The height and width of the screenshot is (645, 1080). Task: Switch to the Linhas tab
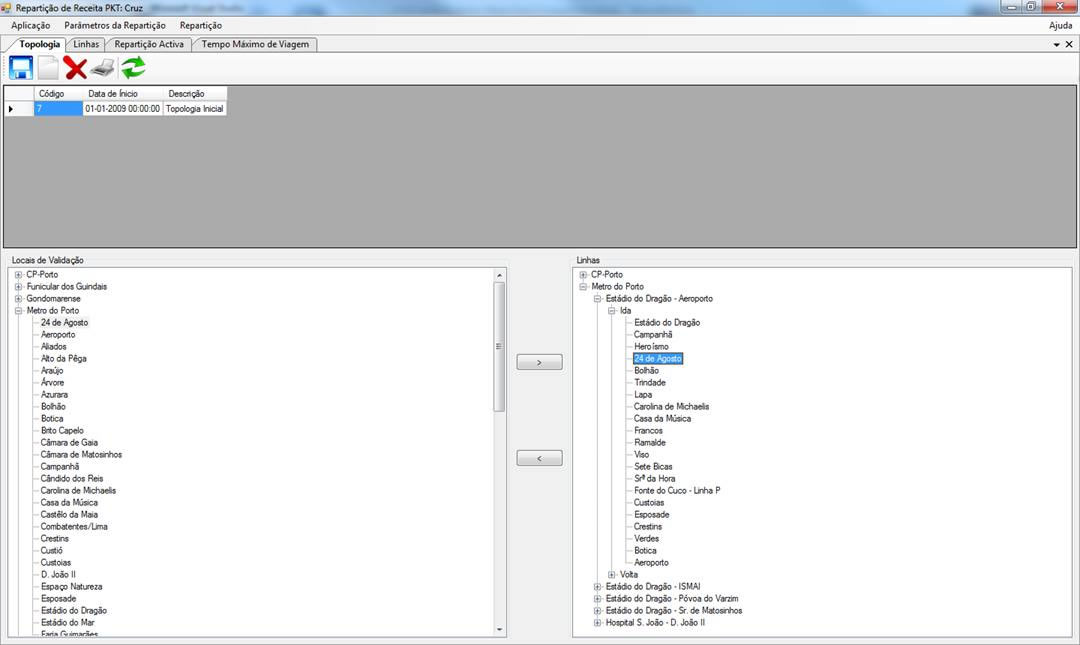click(x=87, y=44)
